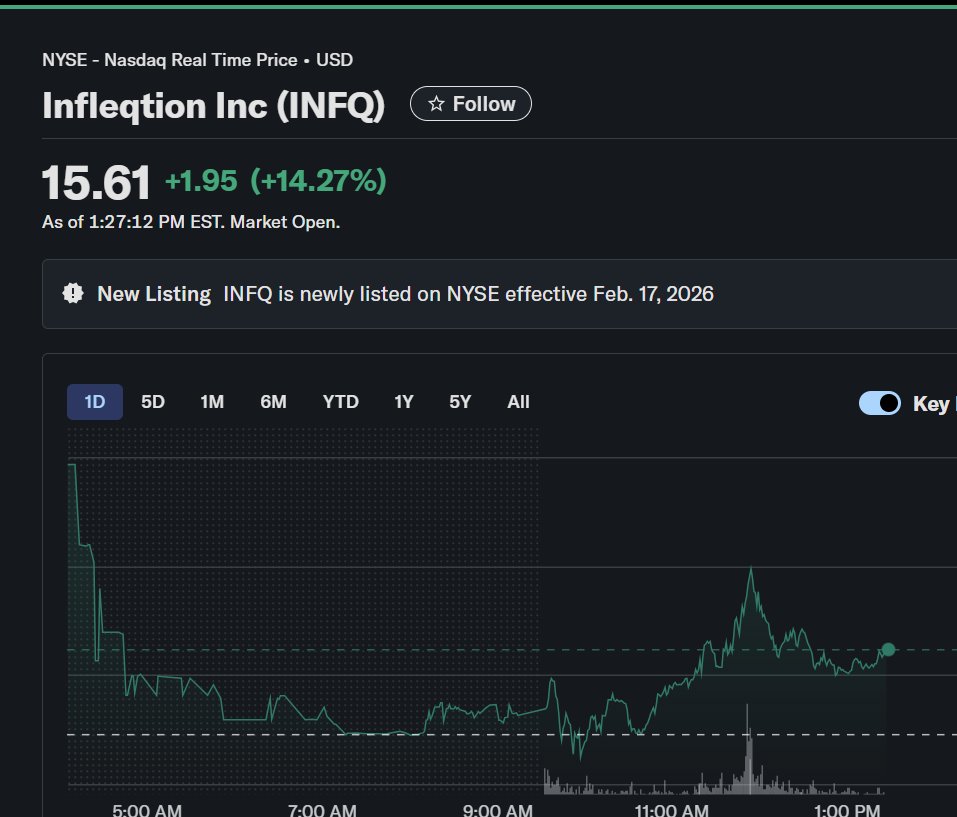Toggle the Key events switch
Screen dimensions: 957x817
(879, 403)
